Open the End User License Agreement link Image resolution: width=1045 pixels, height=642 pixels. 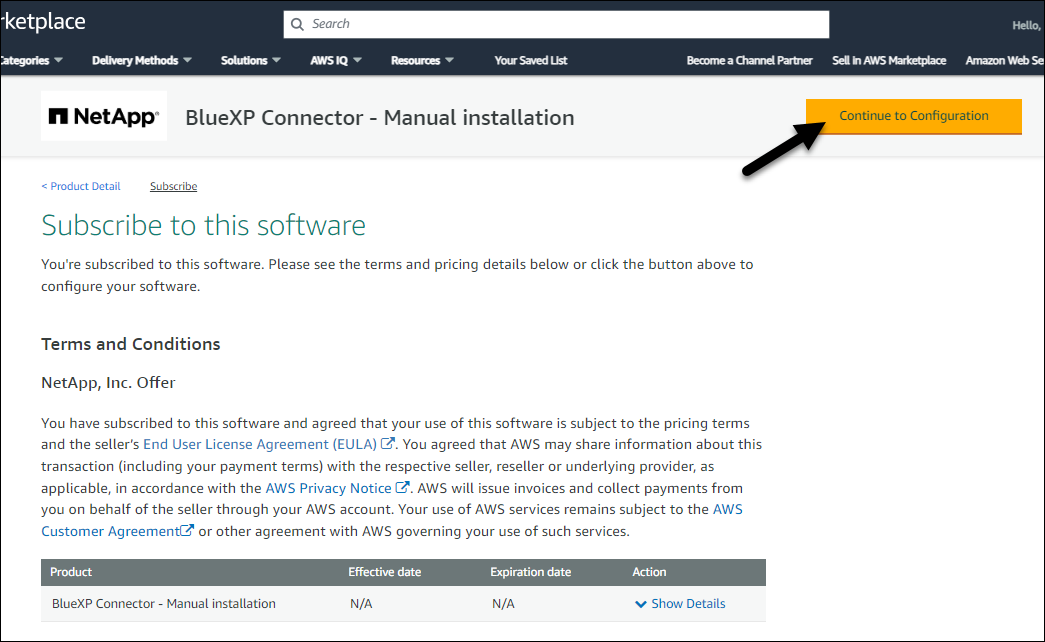coord(259,444)
